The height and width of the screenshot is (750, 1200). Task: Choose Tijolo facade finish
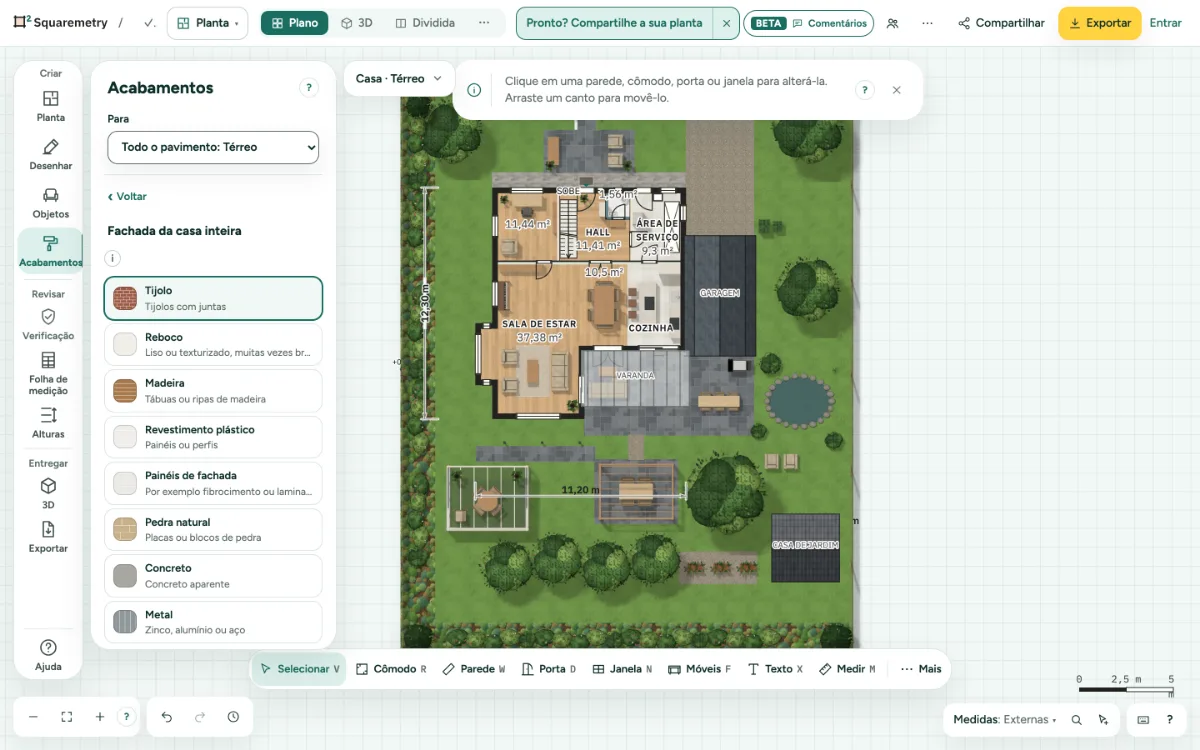pos(213,298)
